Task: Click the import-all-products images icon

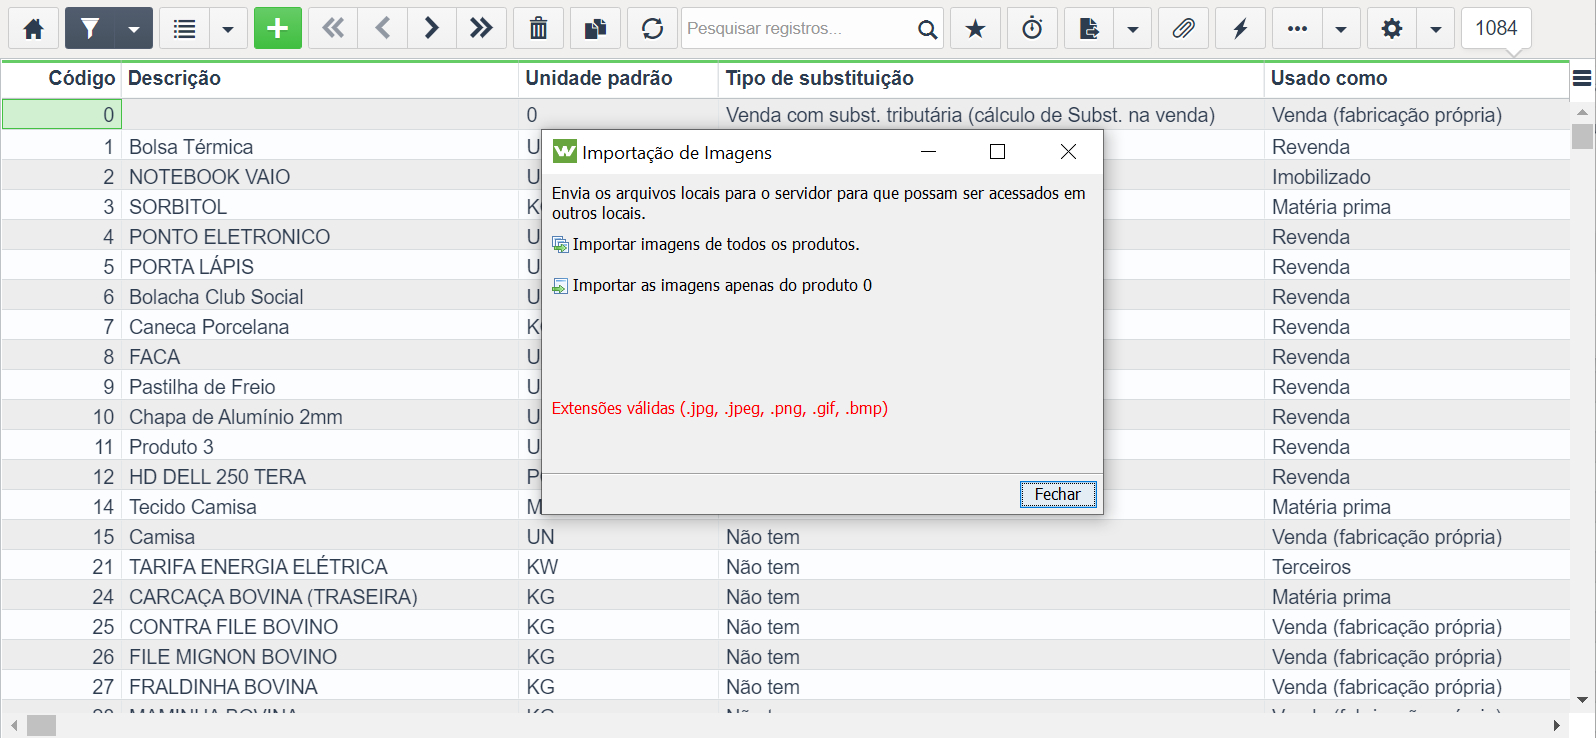Action: (560, 245)
